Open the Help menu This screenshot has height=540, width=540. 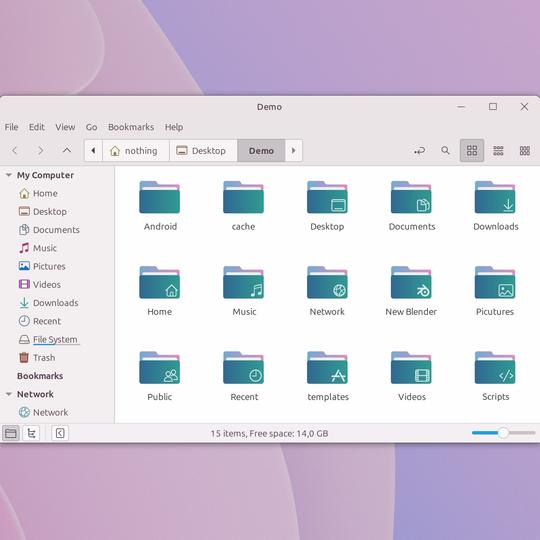coord(174,127)
